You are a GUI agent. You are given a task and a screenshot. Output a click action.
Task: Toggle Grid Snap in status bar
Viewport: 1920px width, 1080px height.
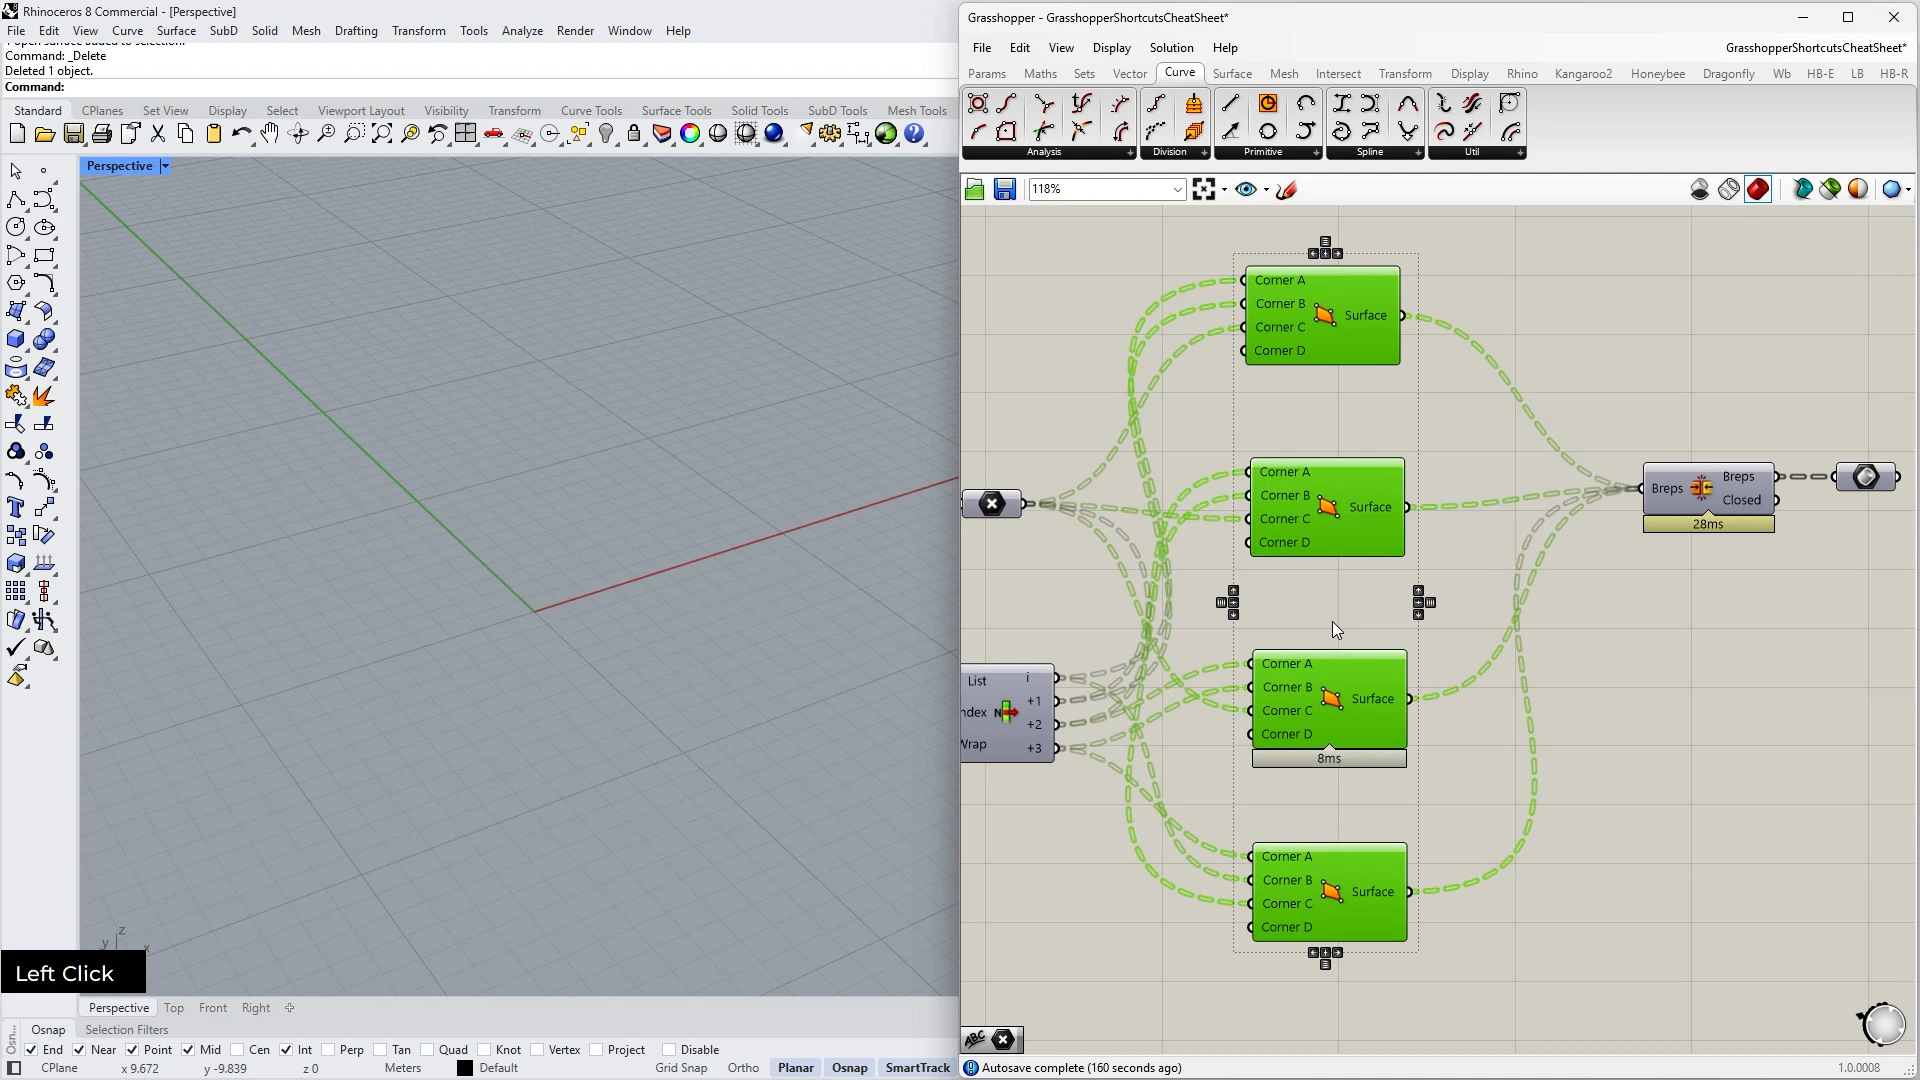tap(680, 1068)
